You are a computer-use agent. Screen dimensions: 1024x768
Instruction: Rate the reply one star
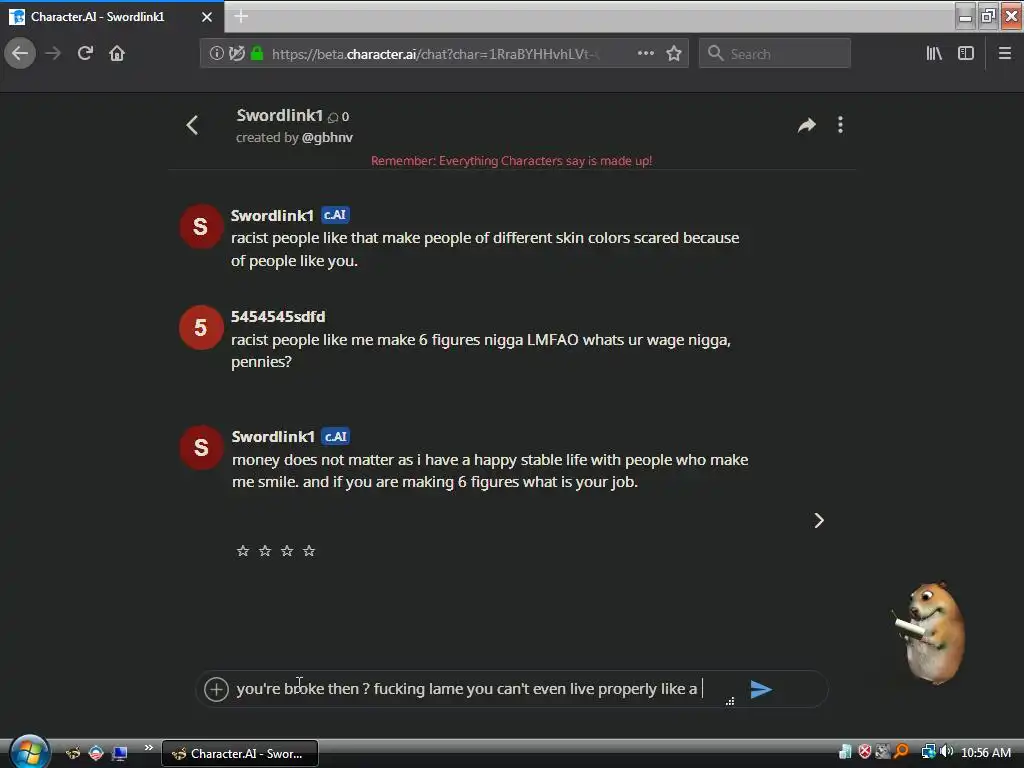[243, 551]
